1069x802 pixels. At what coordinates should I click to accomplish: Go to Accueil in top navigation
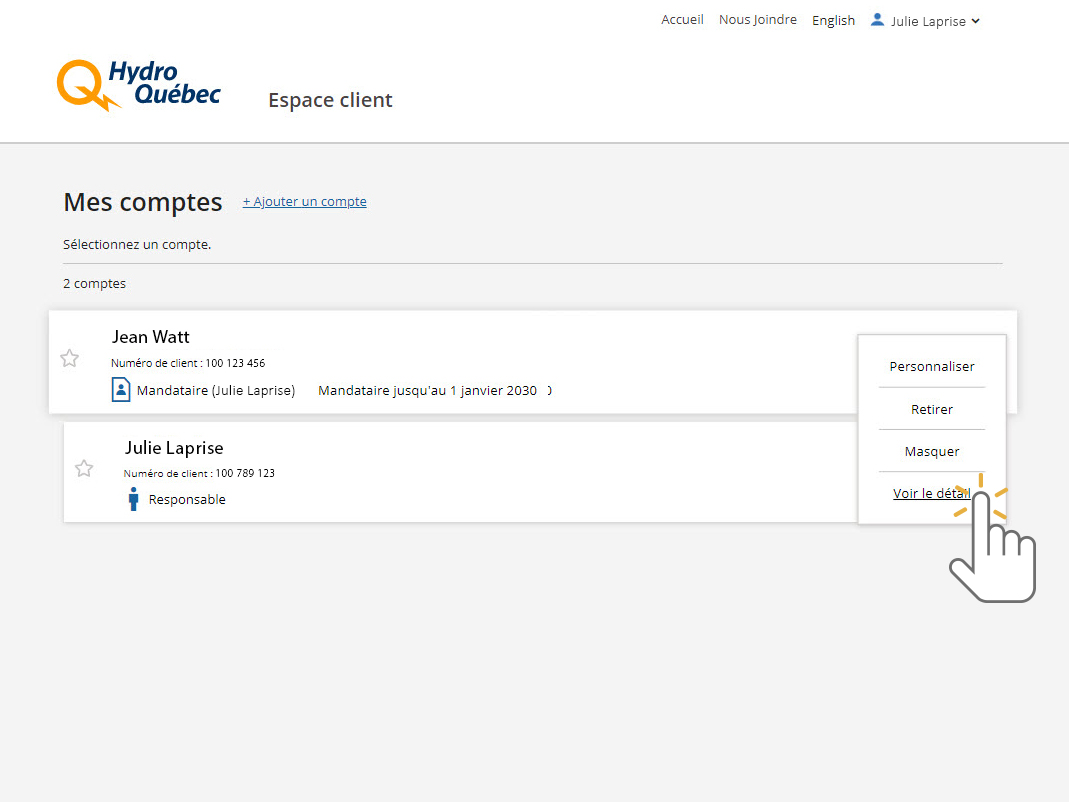(x=682, y=20)
